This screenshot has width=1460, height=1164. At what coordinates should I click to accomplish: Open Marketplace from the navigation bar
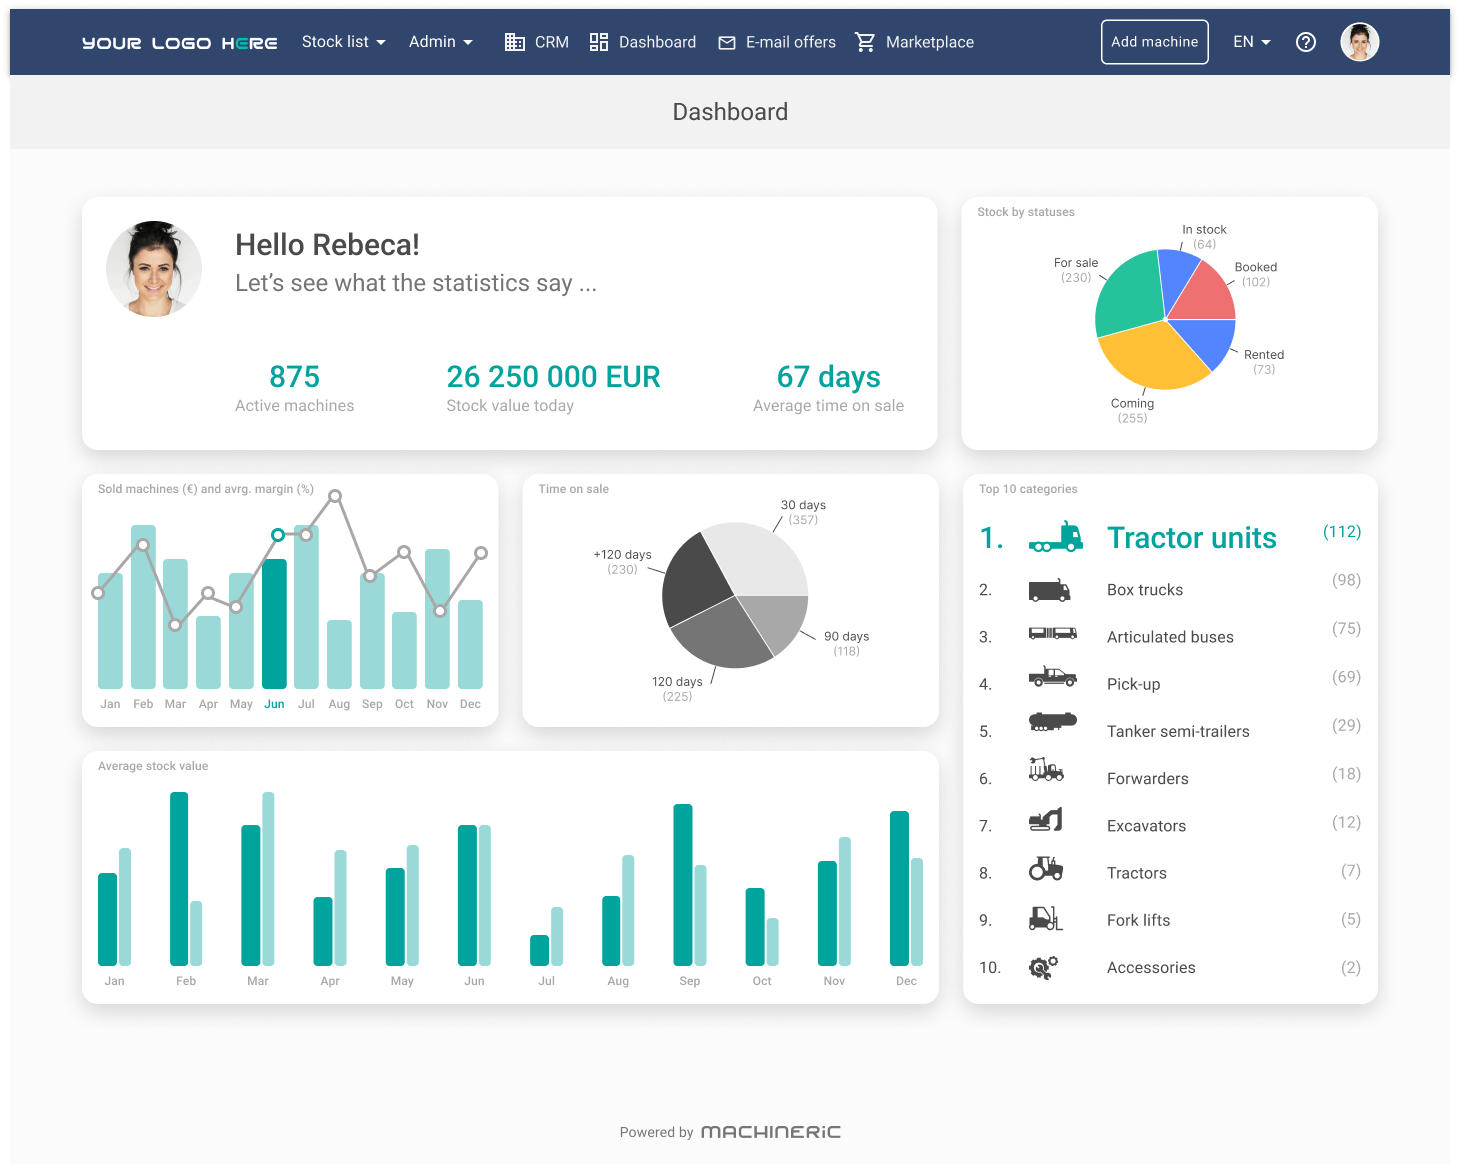(x=914, y=42)
